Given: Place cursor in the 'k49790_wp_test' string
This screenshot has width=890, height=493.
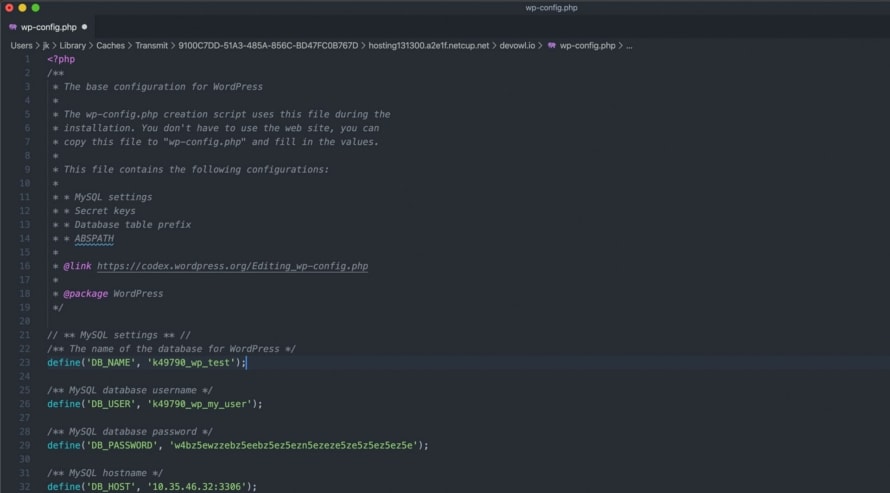Looking at the screenshot, I should (191, 362).
